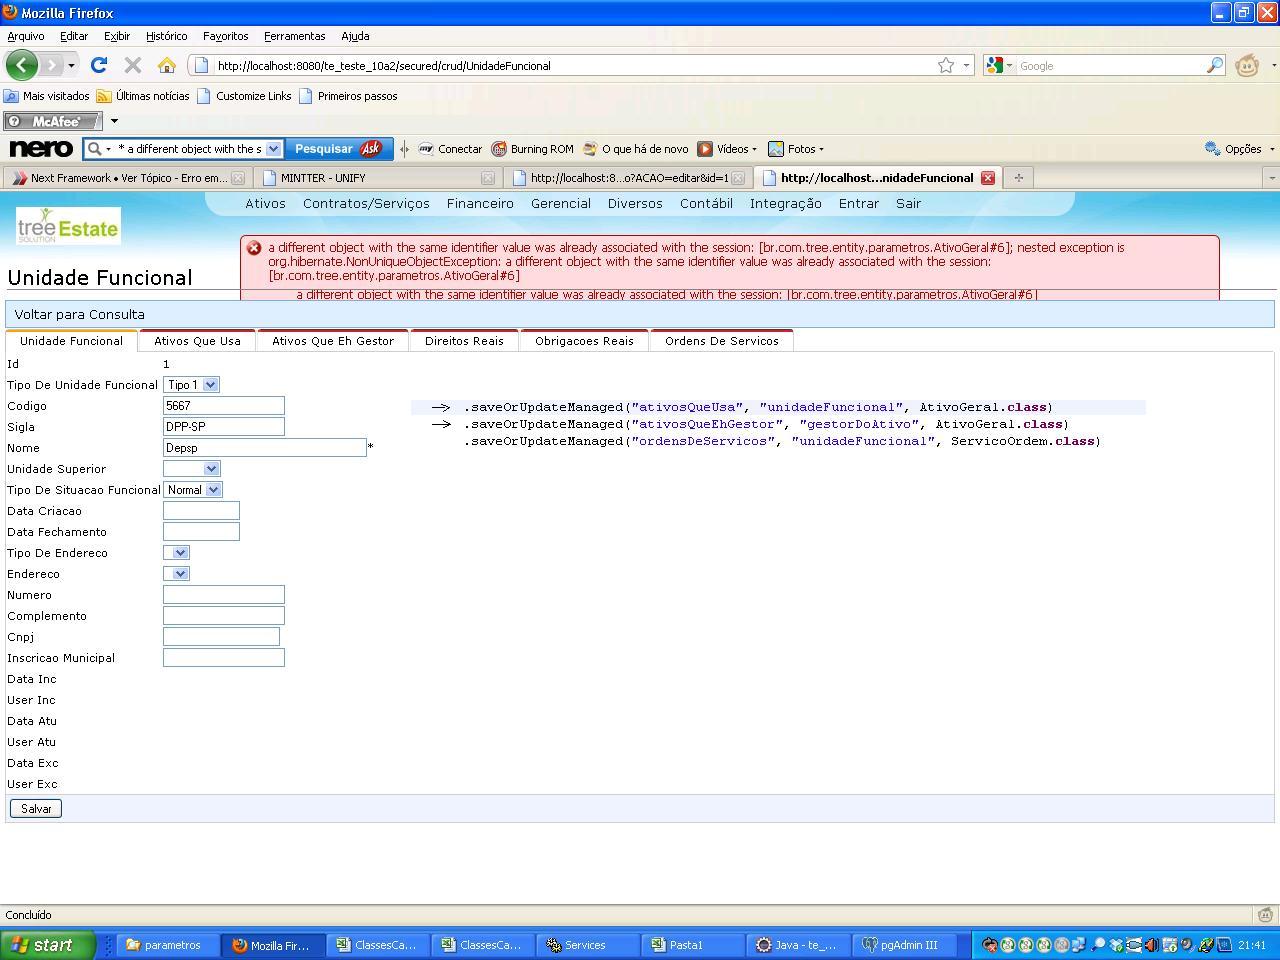Click the Cnpj input field
Viewport: 1280px width, 960px height.
coord(221,637)
